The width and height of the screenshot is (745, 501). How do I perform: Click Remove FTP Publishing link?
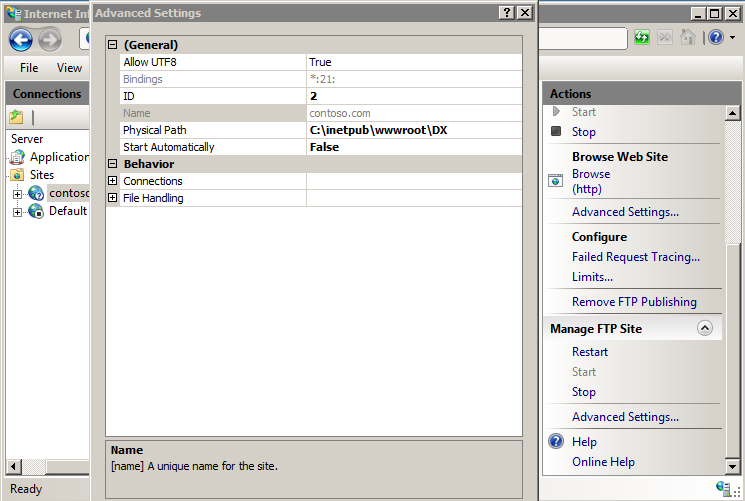[634, 301]
